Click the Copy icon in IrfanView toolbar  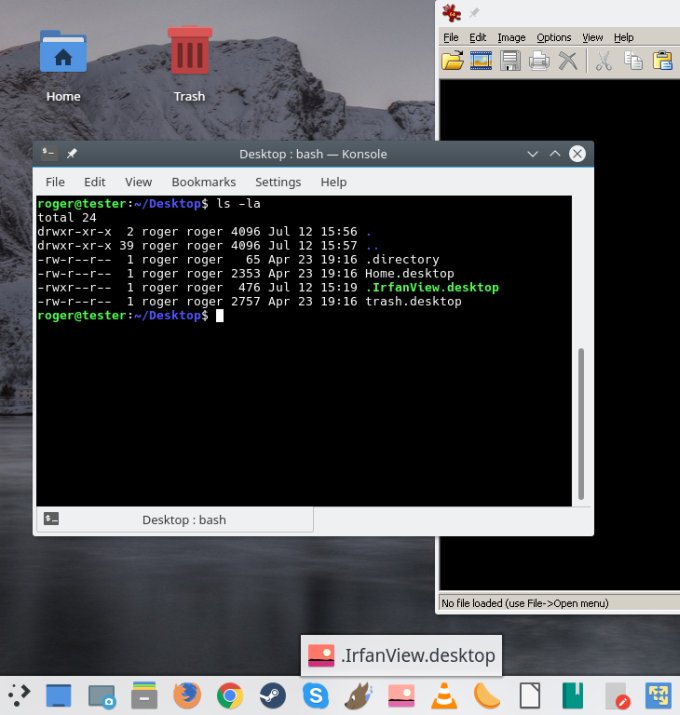633,61
